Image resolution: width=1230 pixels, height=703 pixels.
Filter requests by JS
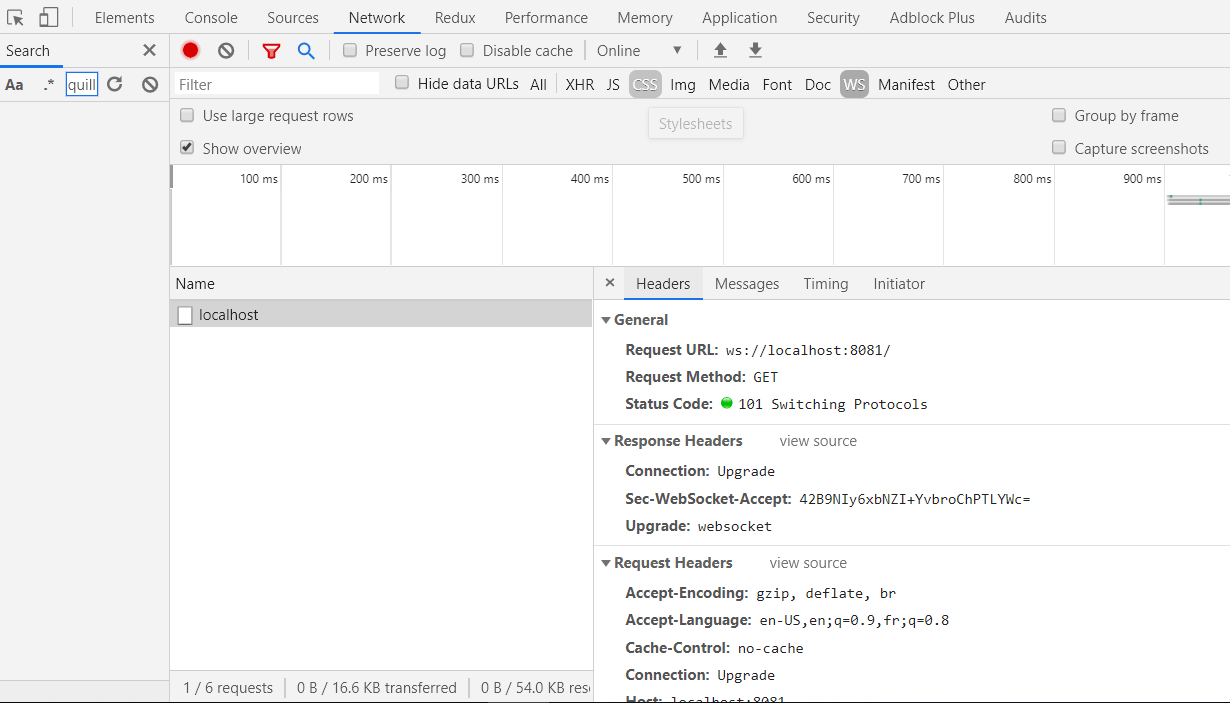[x=613, y=85]
